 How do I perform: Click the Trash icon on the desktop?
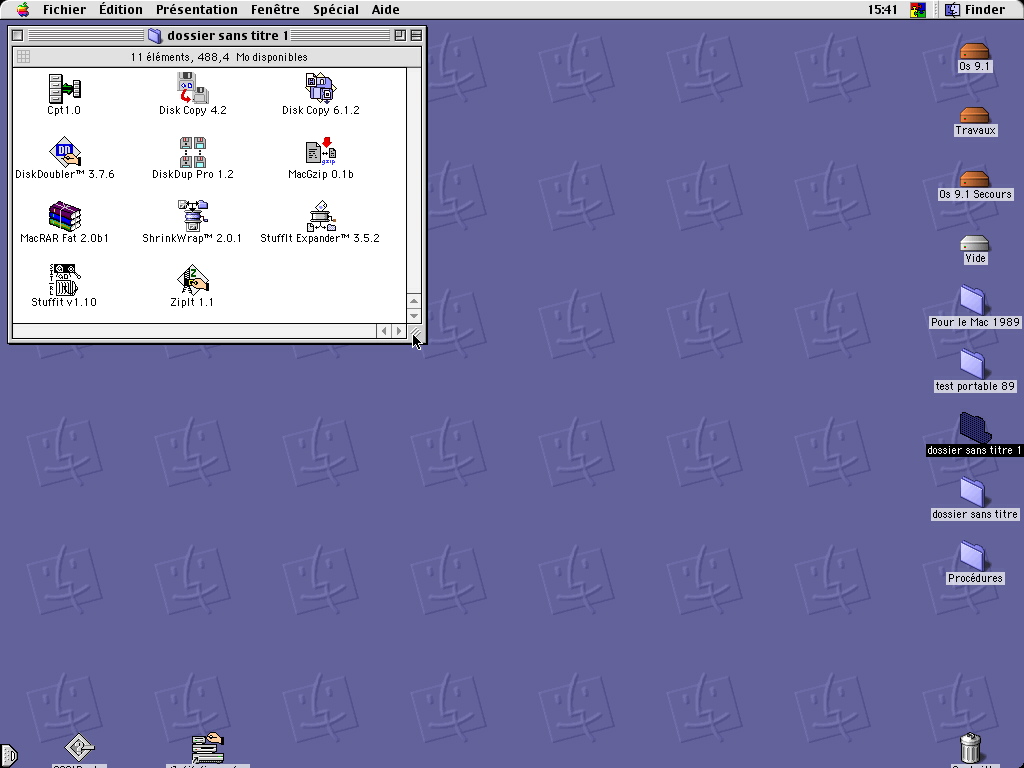[969, 747]
